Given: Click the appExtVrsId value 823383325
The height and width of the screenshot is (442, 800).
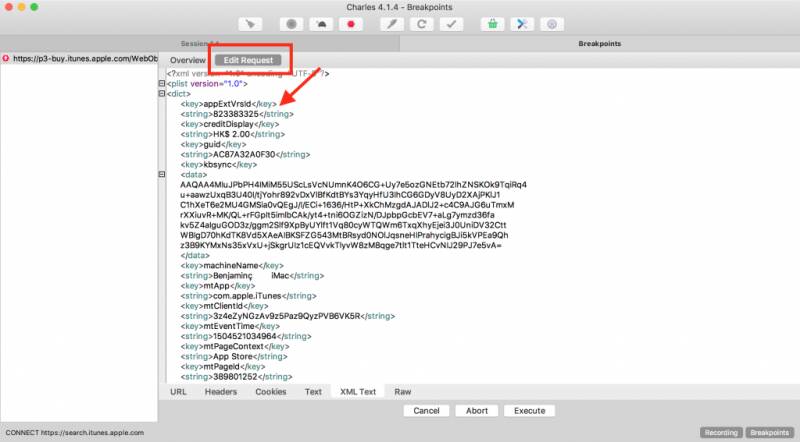Looking at the screenshot, I should coord(236,114).
